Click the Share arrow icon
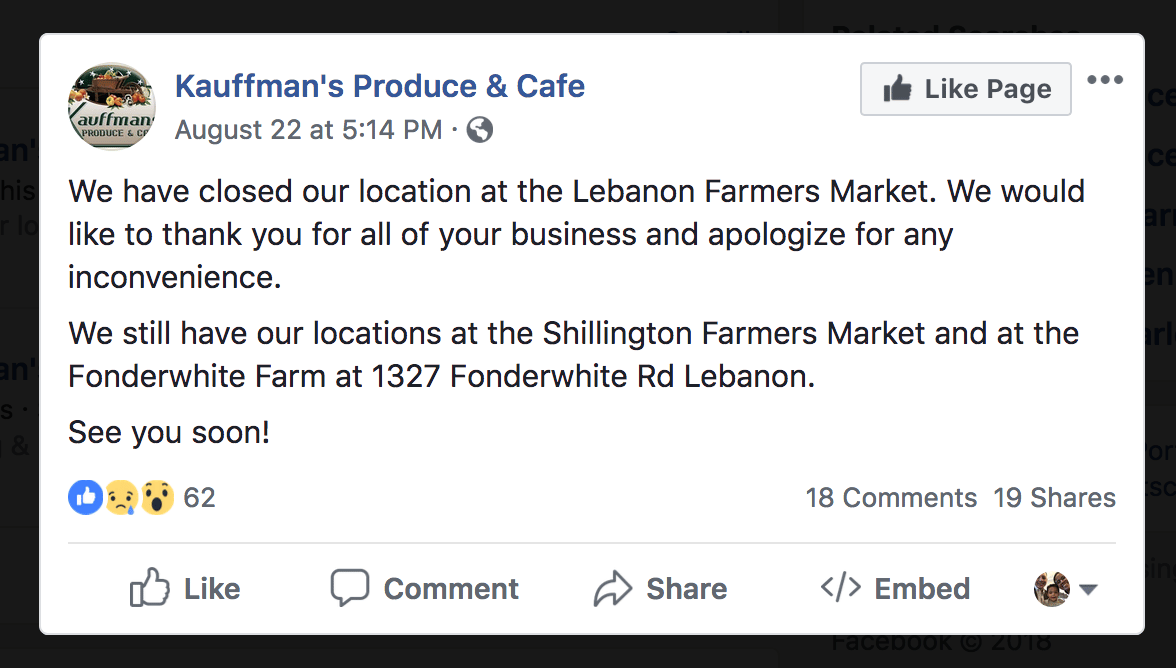Image resolution: width=1176 pixels, height=668 pixels. tap(614, 588)
